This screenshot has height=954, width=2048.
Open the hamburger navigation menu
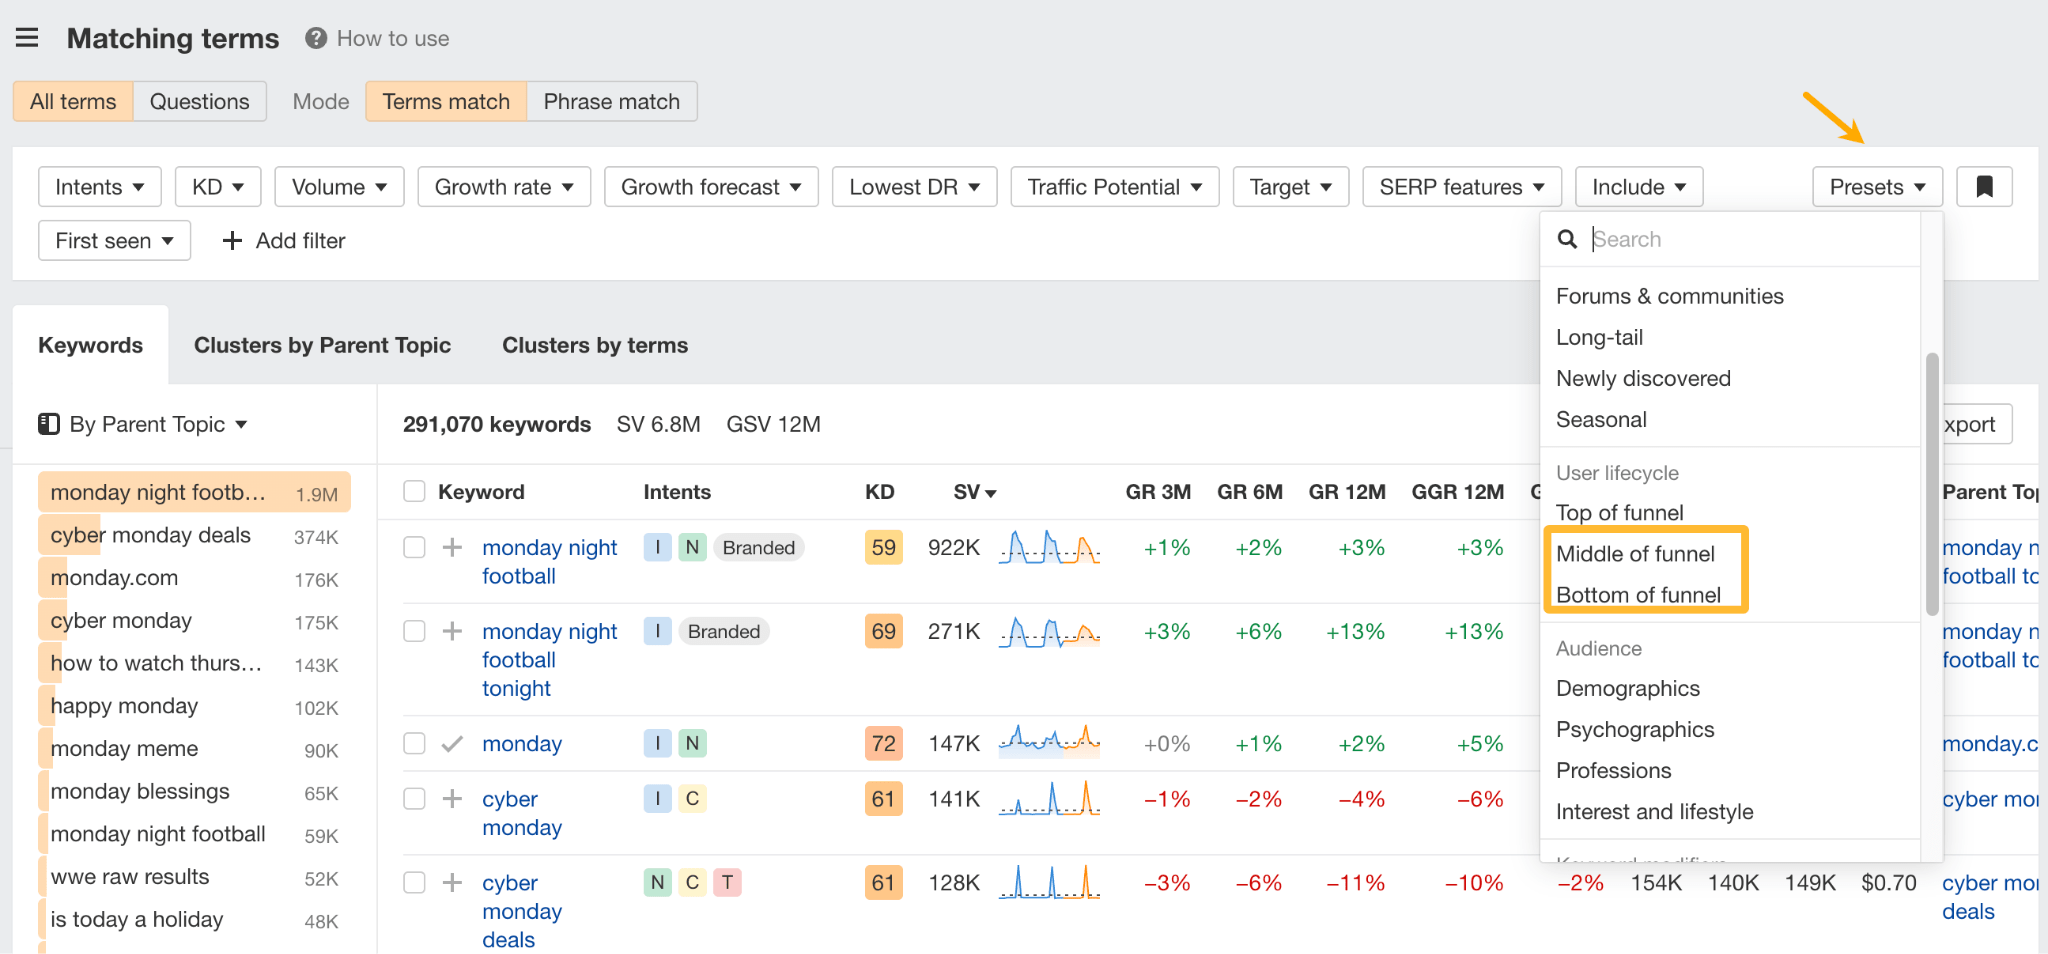tap(26, 37)
